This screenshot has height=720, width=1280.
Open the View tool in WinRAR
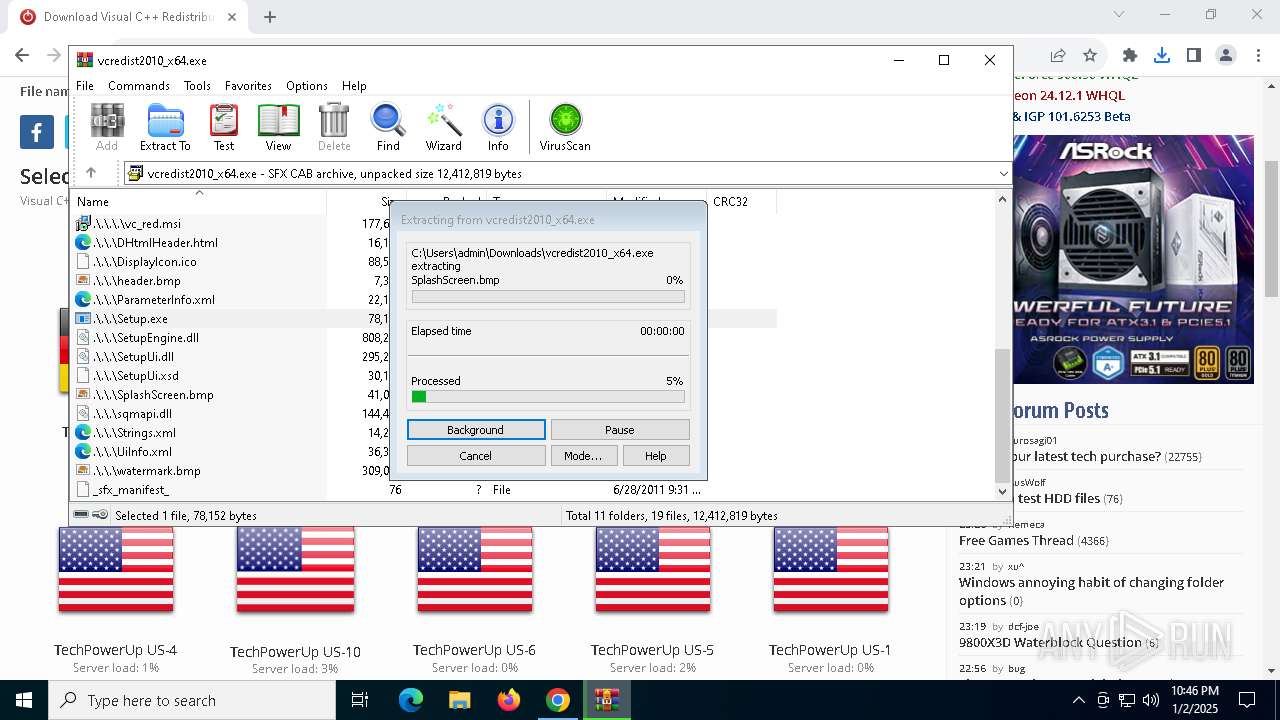tap(278, 127)
